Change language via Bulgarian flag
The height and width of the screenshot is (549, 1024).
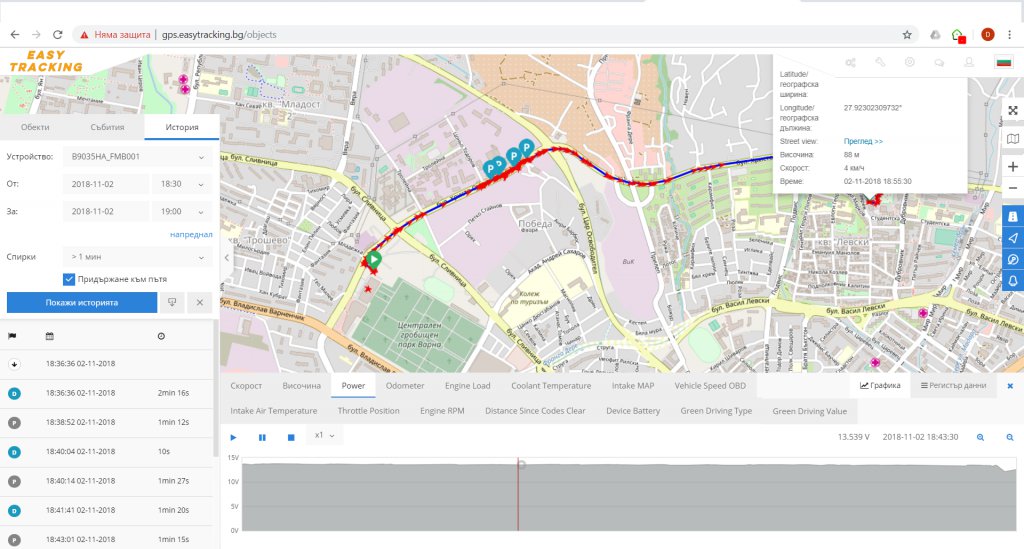click(x=1004, y=63)
